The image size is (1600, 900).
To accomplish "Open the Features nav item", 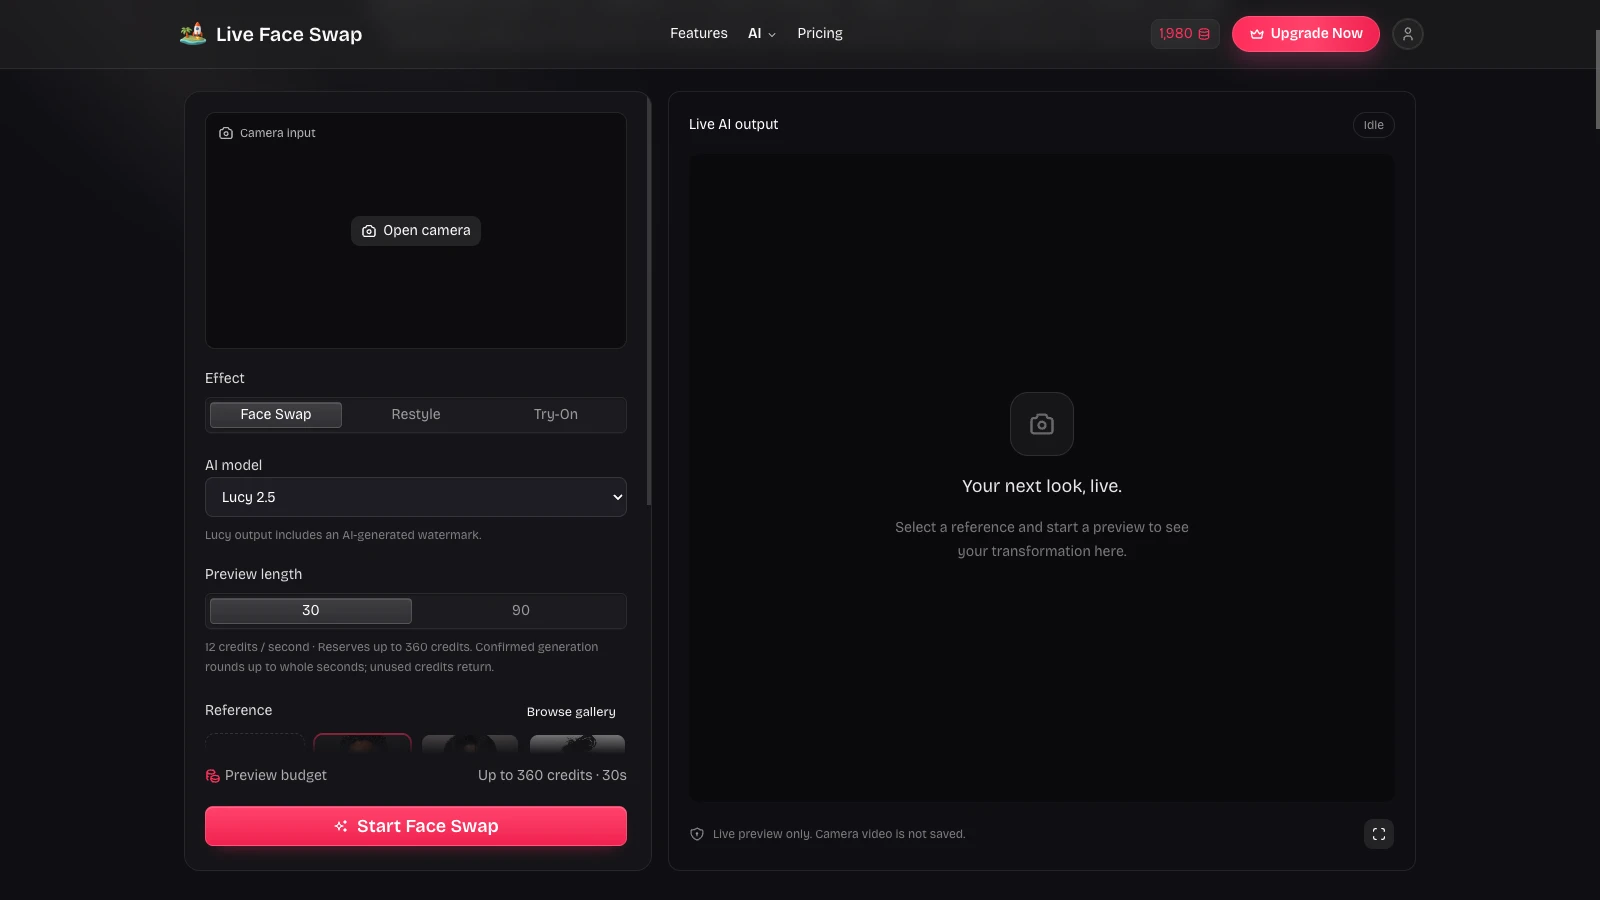I will 699,34.
